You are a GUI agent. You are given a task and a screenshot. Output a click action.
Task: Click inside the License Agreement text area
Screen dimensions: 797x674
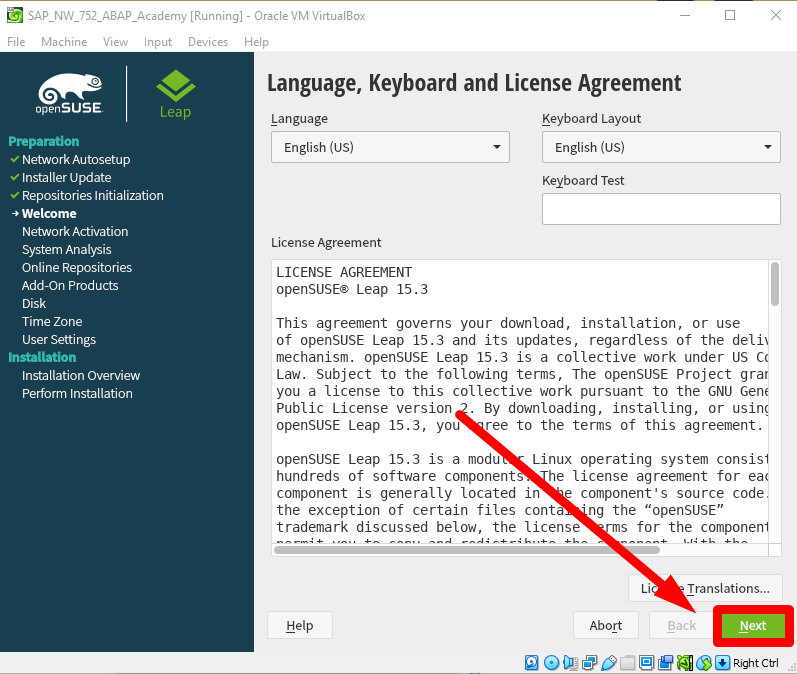tap(521, 402)
